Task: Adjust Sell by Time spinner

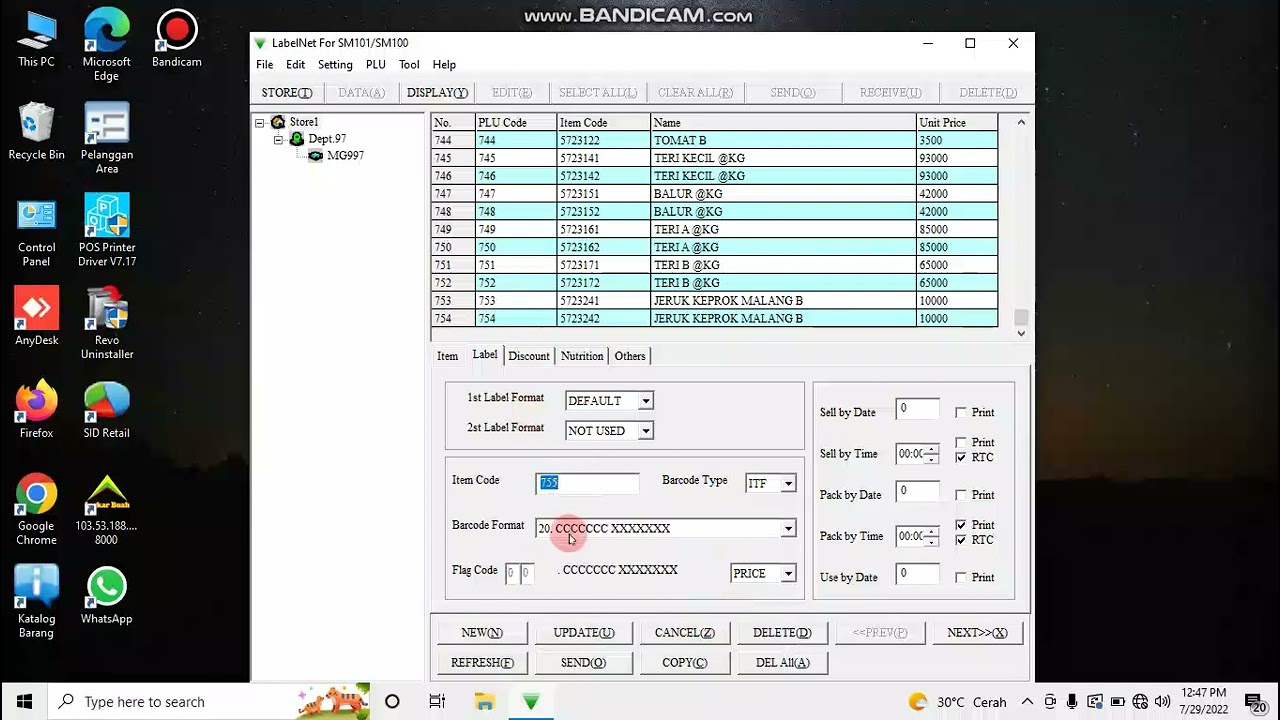Action: [931, 454]
